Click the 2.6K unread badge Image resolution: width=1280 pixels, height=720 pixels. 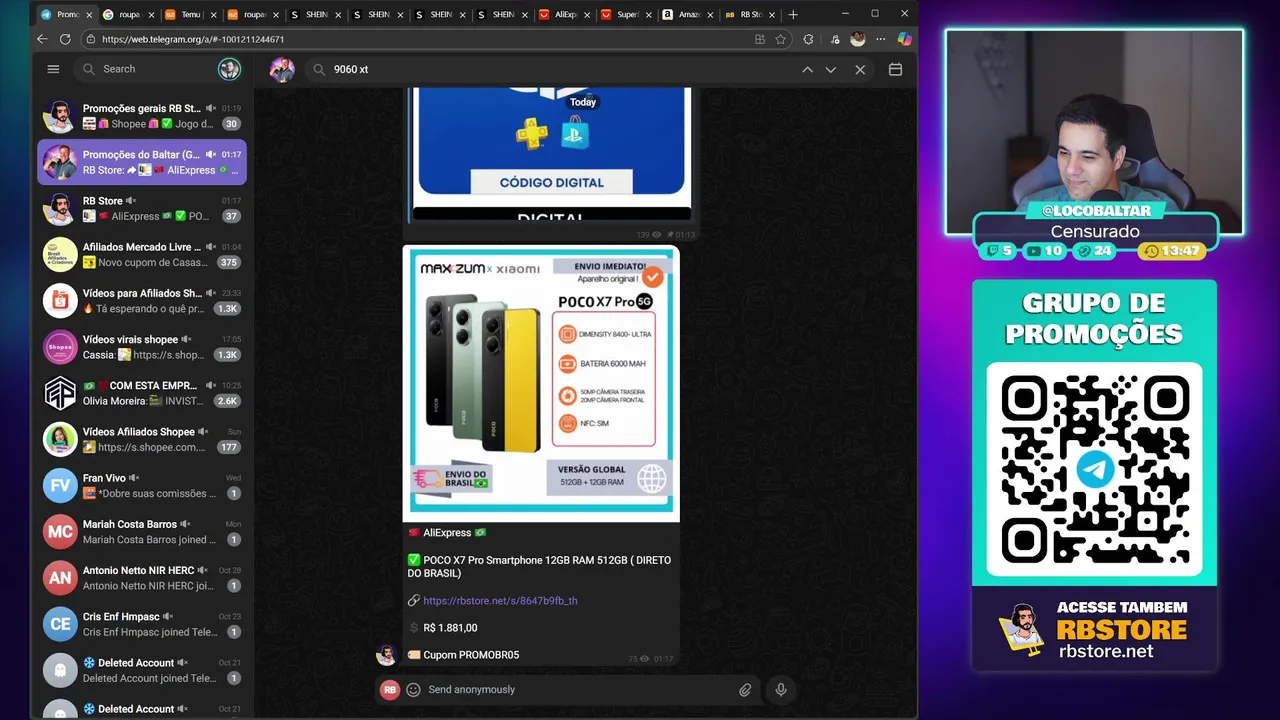(228, 401)
